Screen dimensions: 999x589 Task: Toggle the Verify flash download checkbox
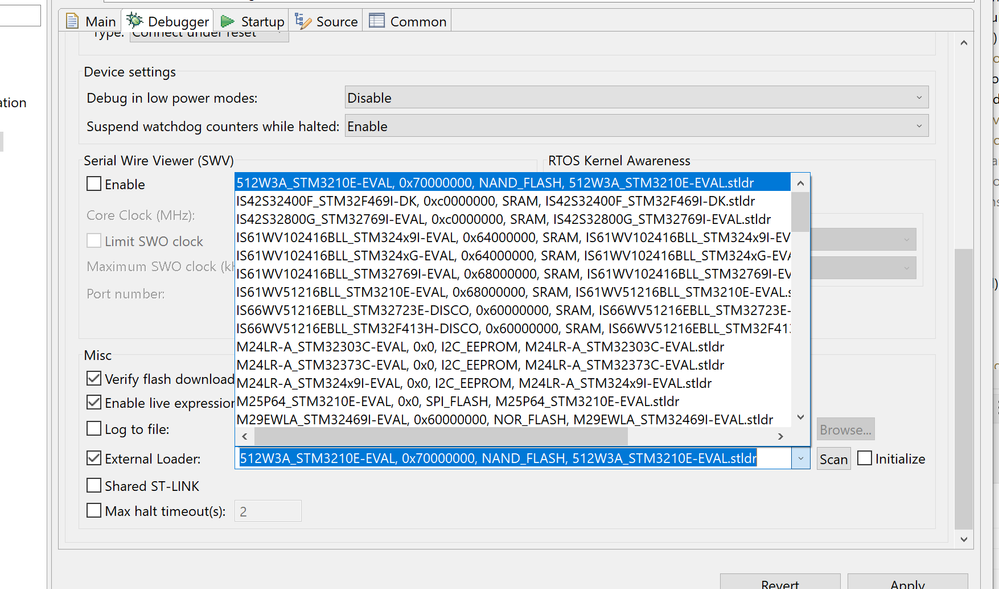tap(94, 379)
